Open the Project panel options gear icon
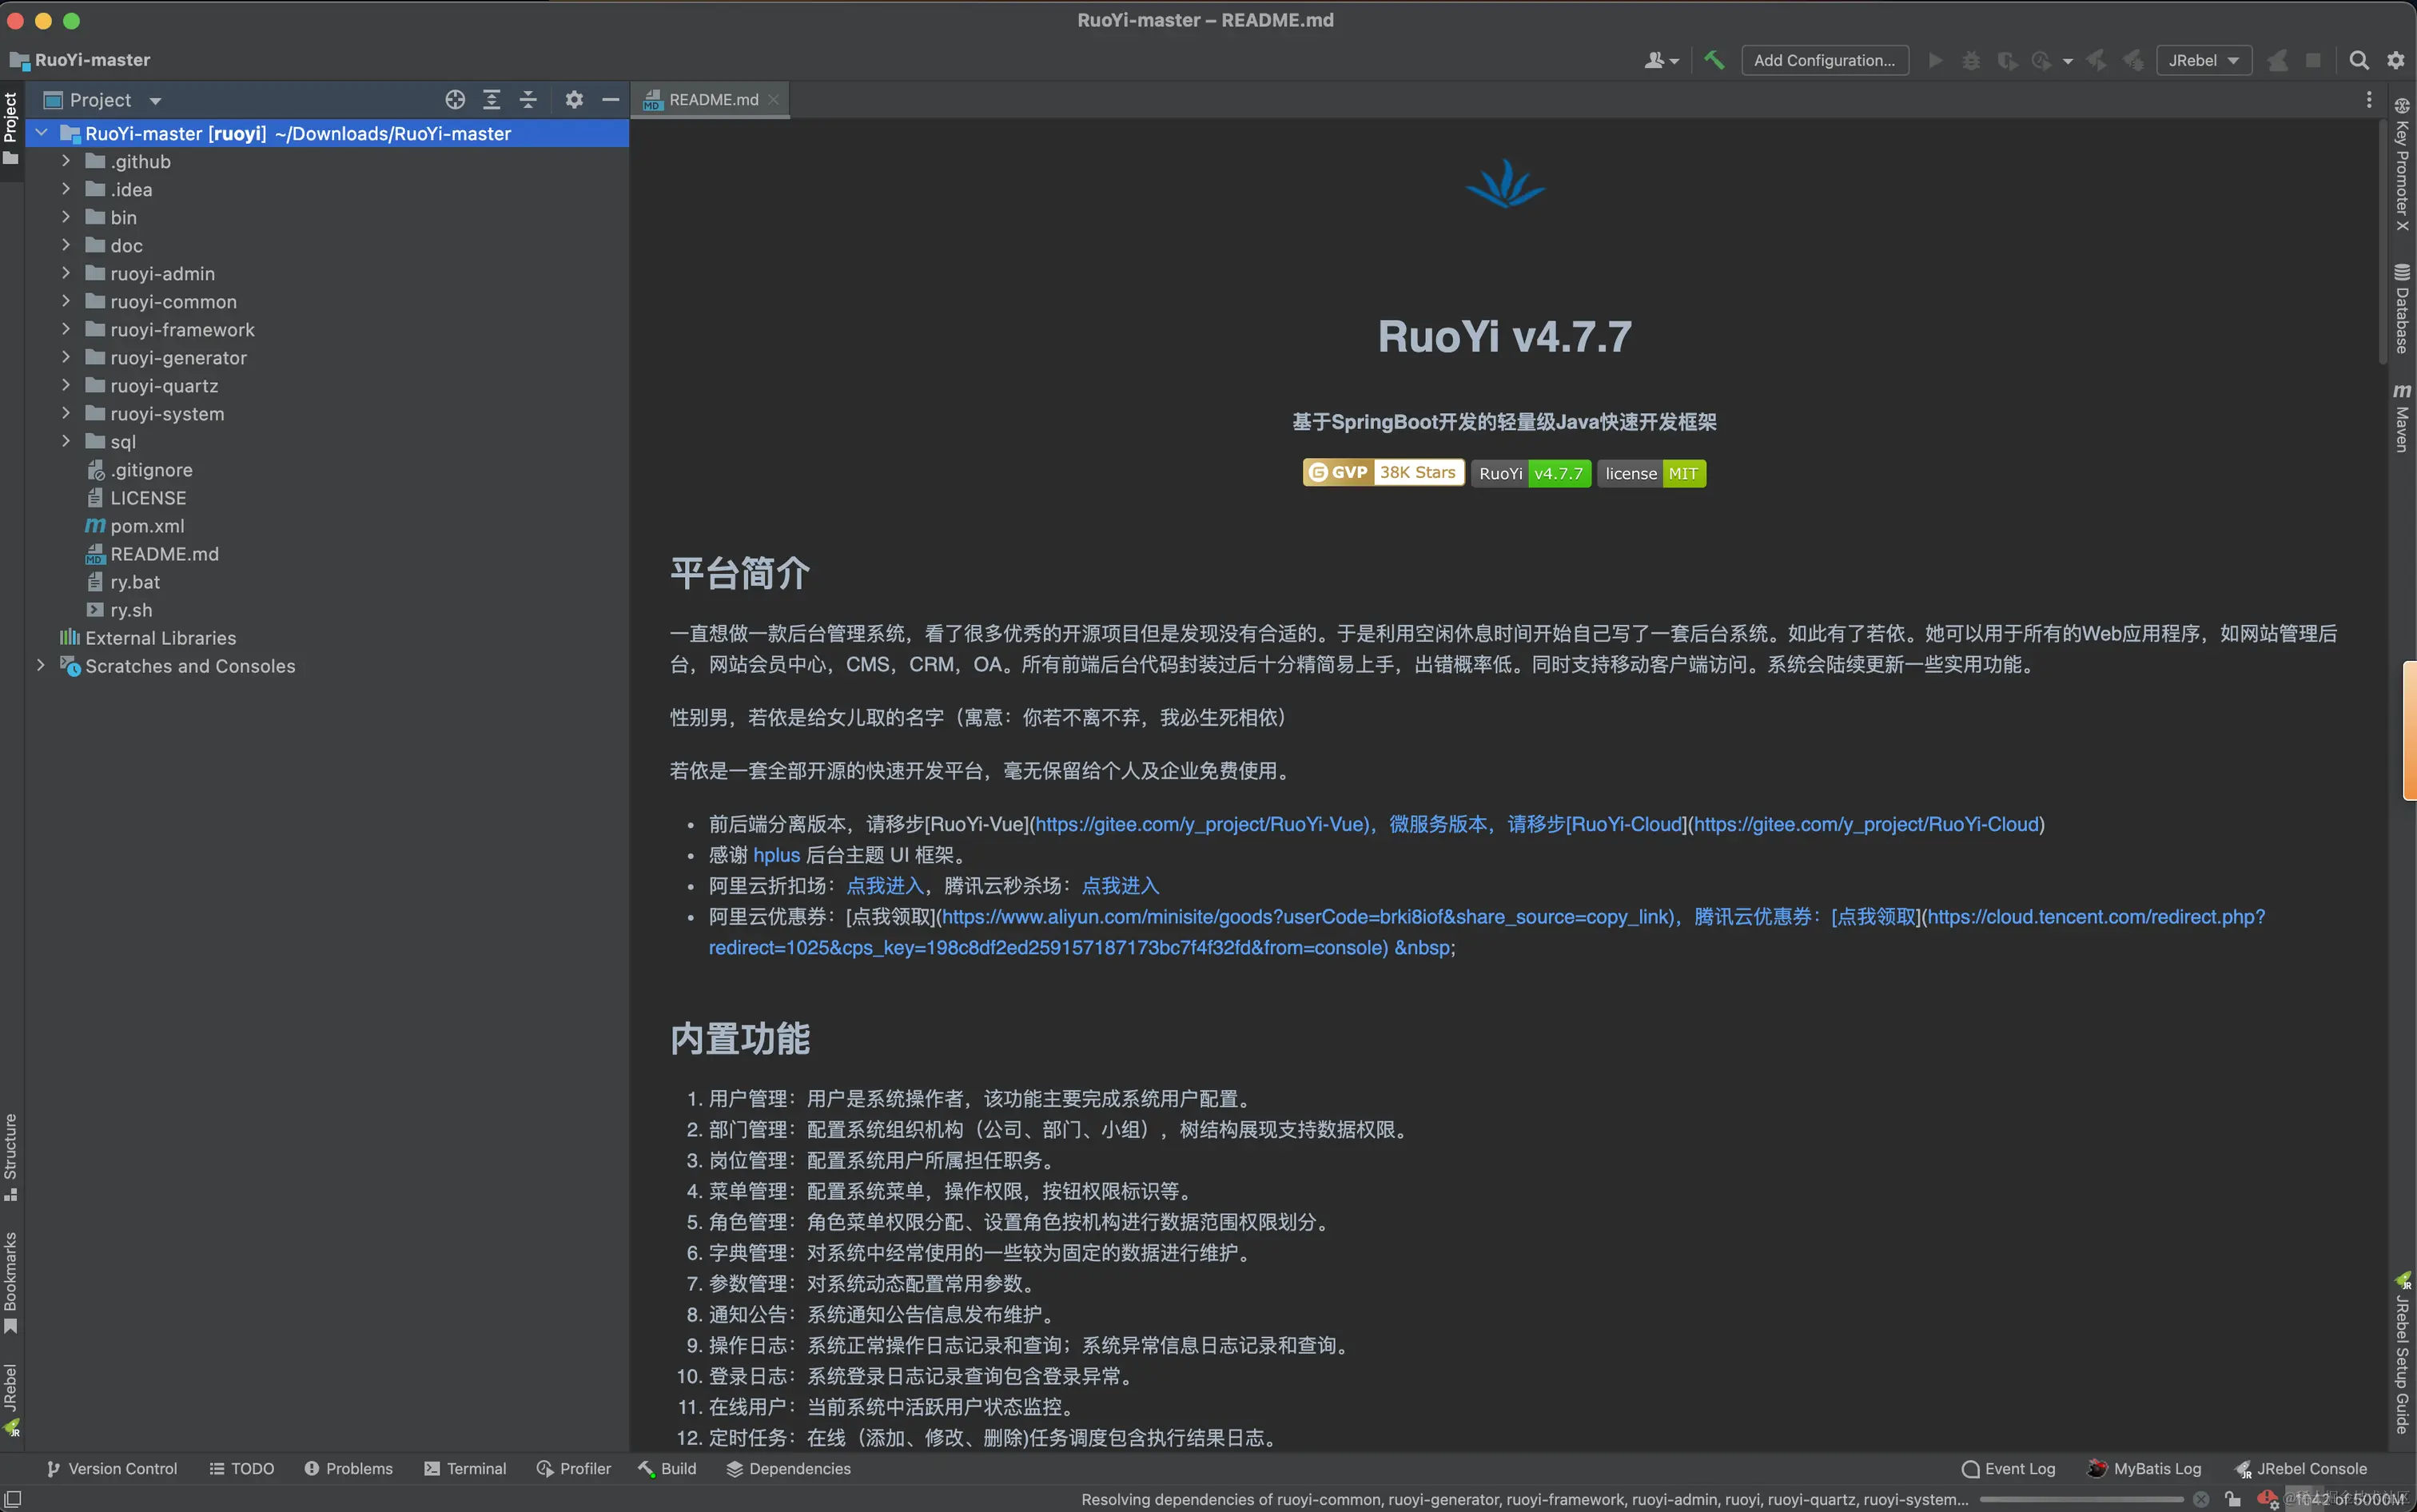Viewport: 2417px width, 1512px height. 574,99
